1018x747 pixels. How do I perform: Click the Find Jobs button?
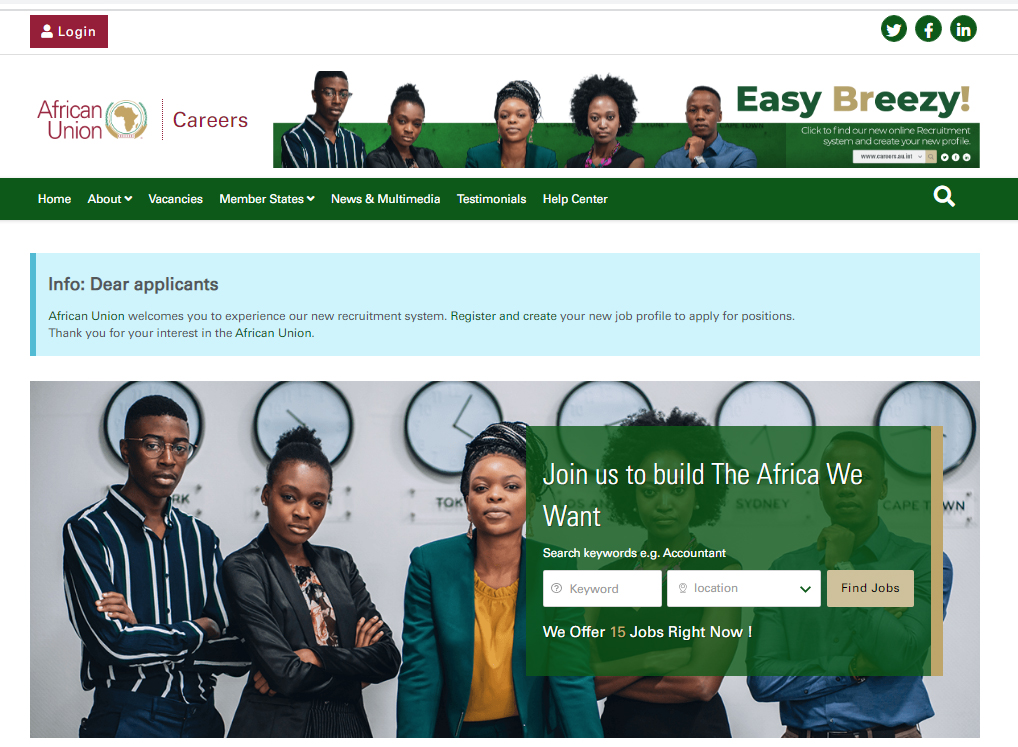pos(870,588)
